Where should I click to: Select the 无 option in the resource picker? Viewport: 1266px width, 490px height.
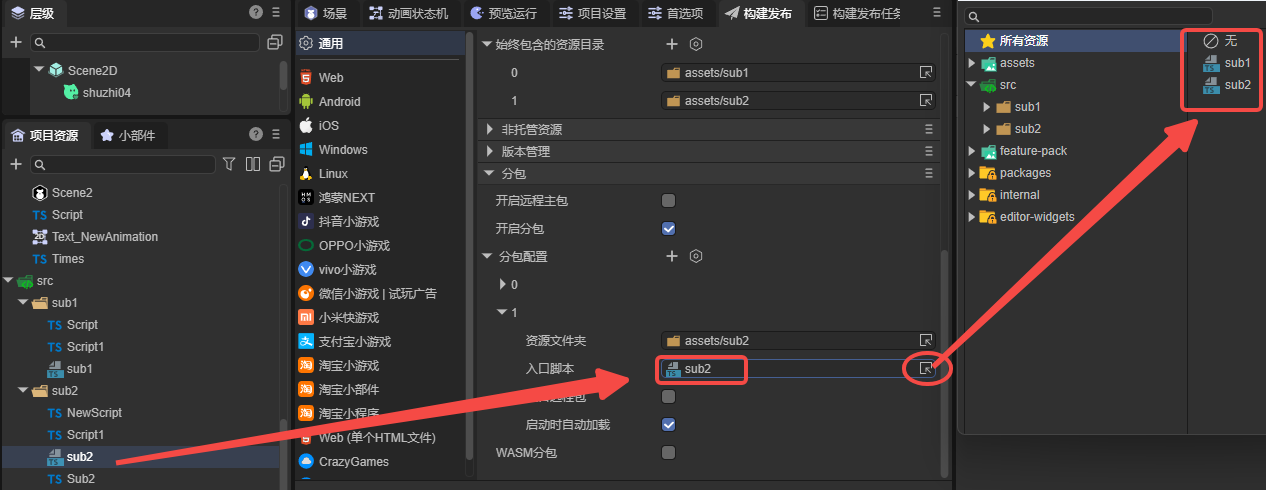pyautogui.click(x=1221, y=41)
